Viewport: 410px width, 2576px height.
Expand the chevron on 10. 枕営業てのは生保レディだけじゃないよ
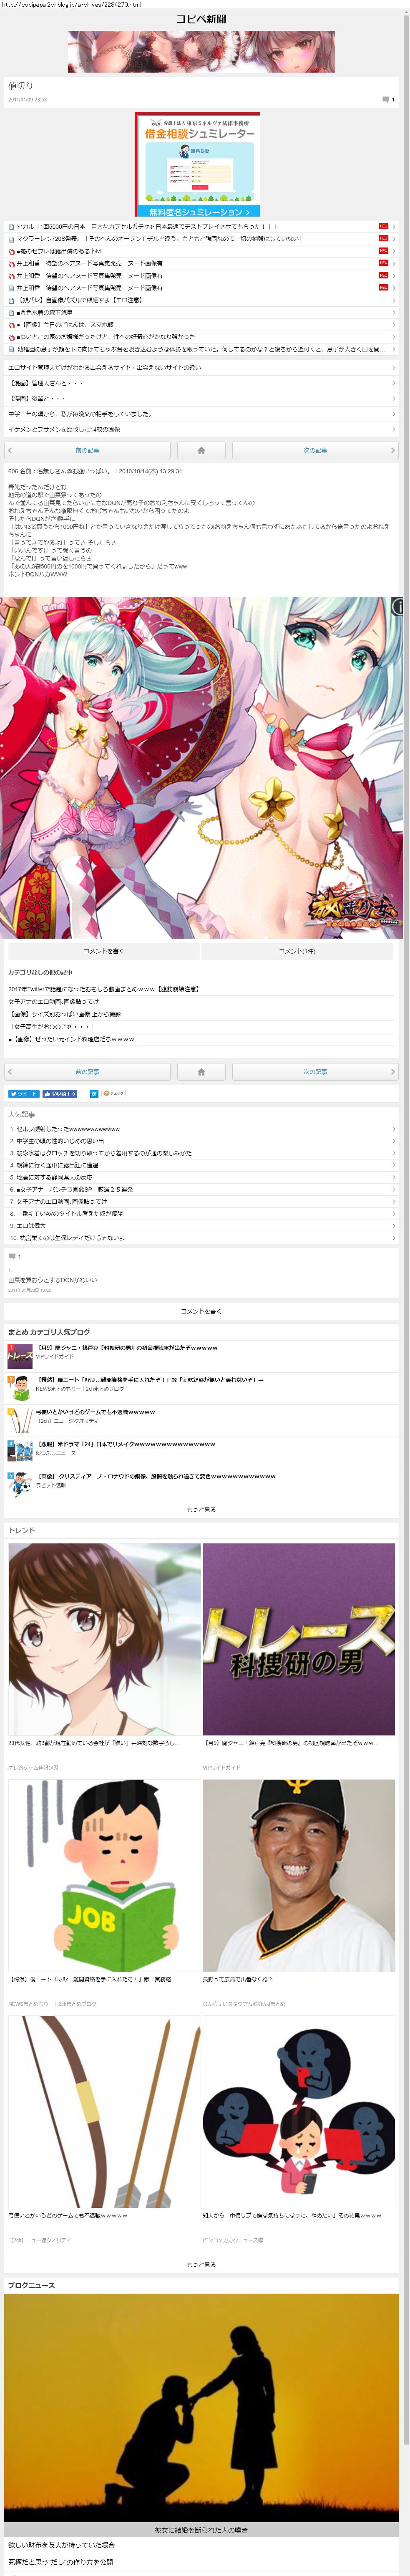click(394, 1237)
